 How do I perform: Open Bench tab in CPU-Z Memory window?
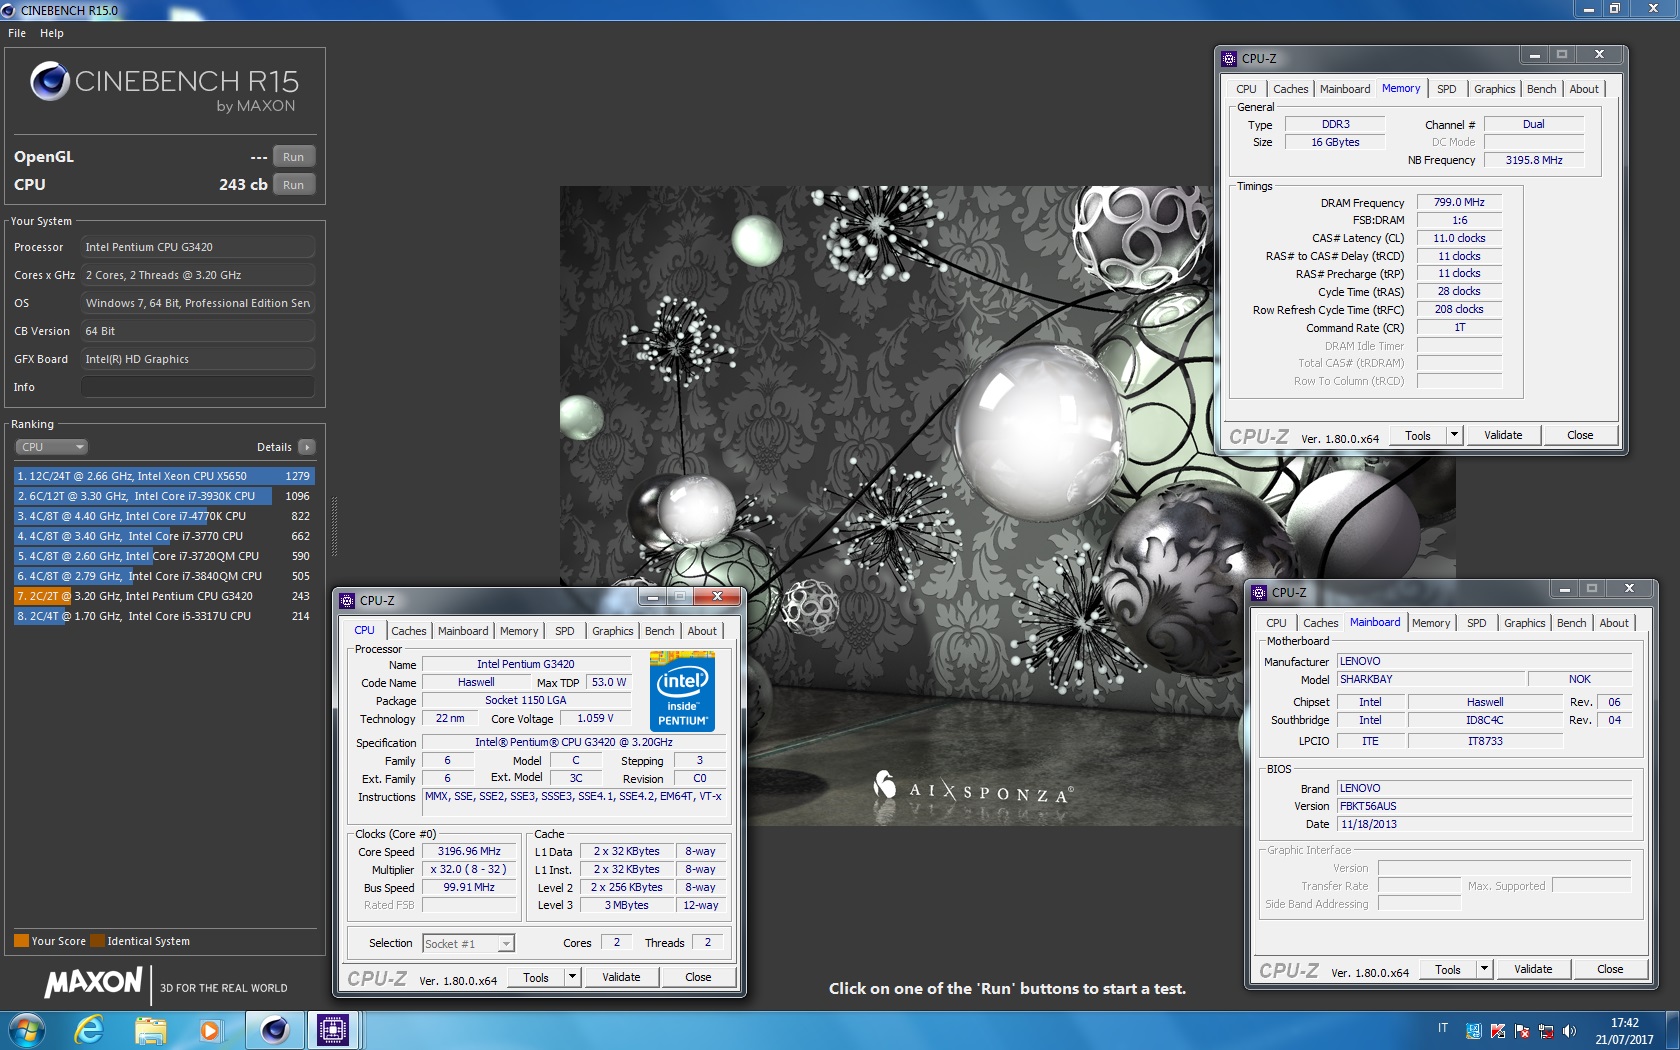coord(1541,89)
